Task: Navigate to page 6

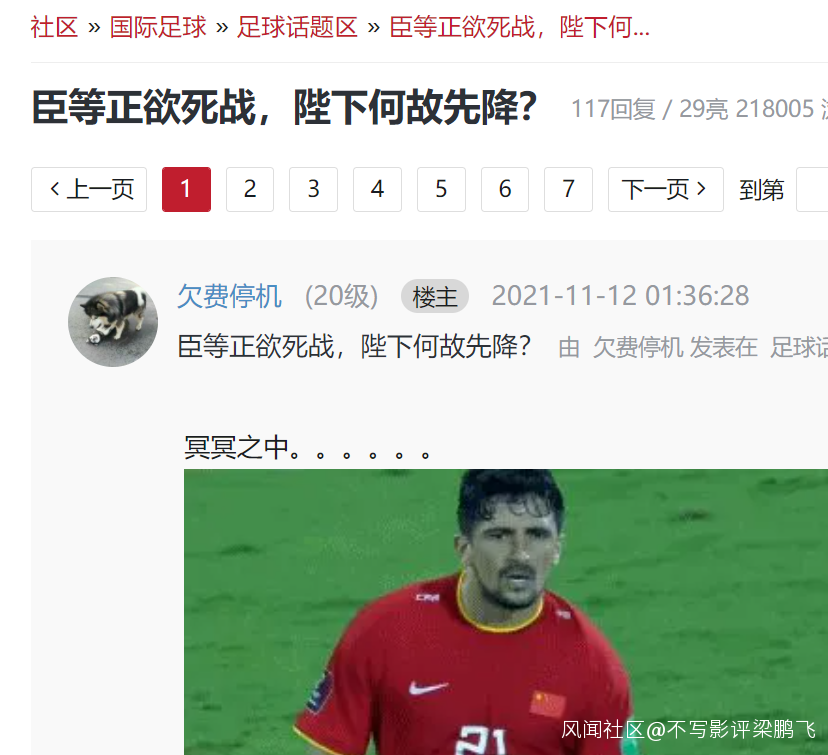Action: [505, 190]
